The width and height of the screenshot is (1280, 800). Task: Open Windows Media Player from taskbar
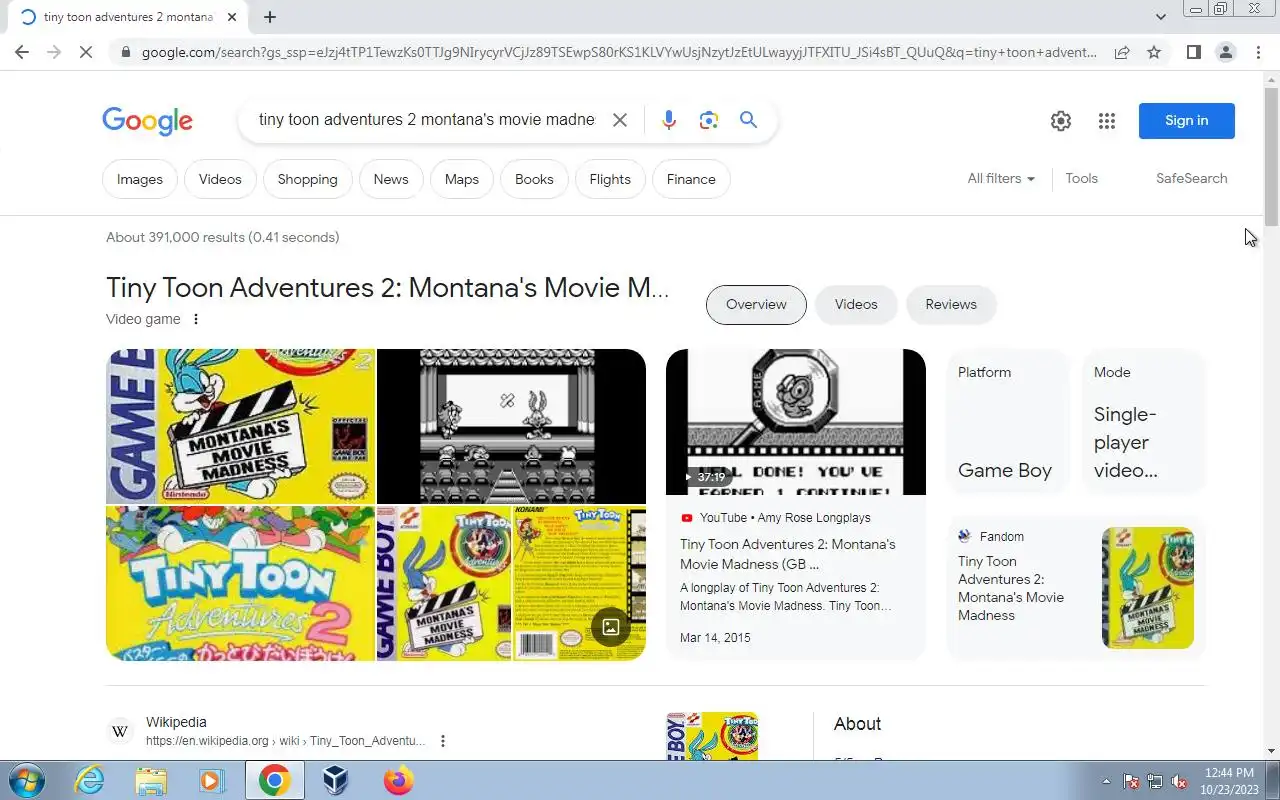coord(212,780)
